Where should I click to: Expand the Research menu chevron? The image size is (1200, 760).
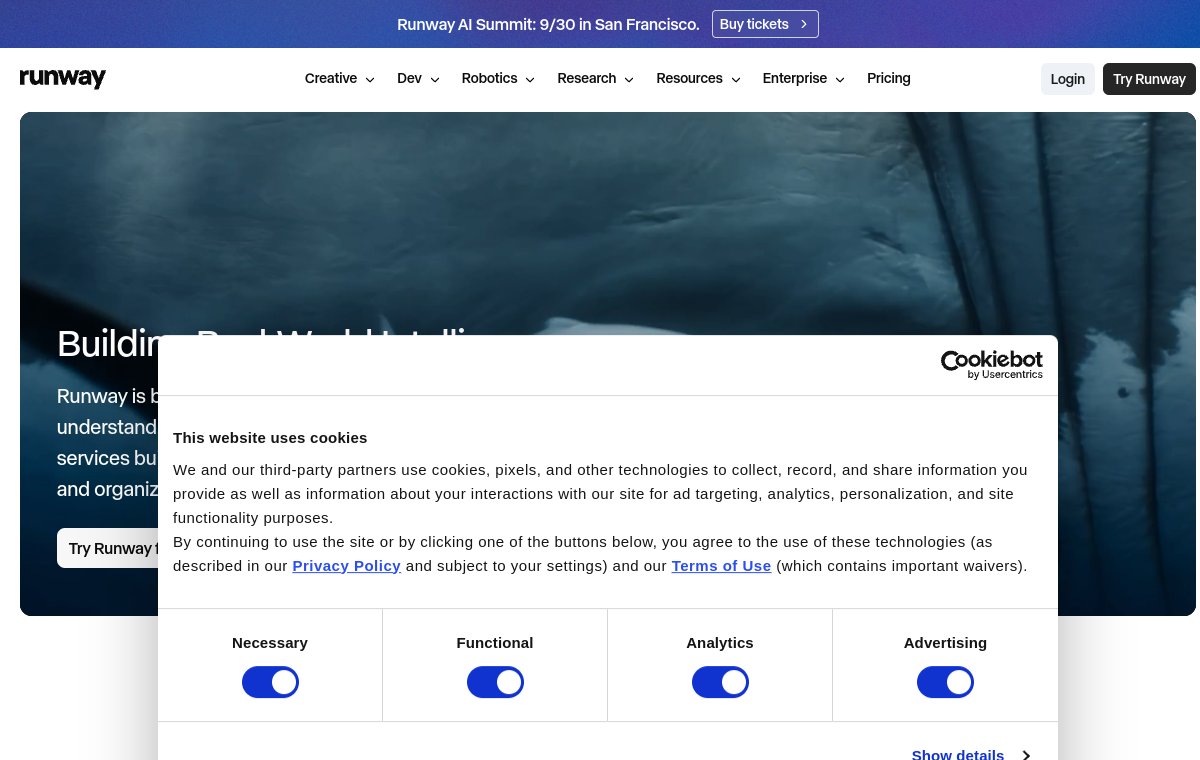pos(629,80)
